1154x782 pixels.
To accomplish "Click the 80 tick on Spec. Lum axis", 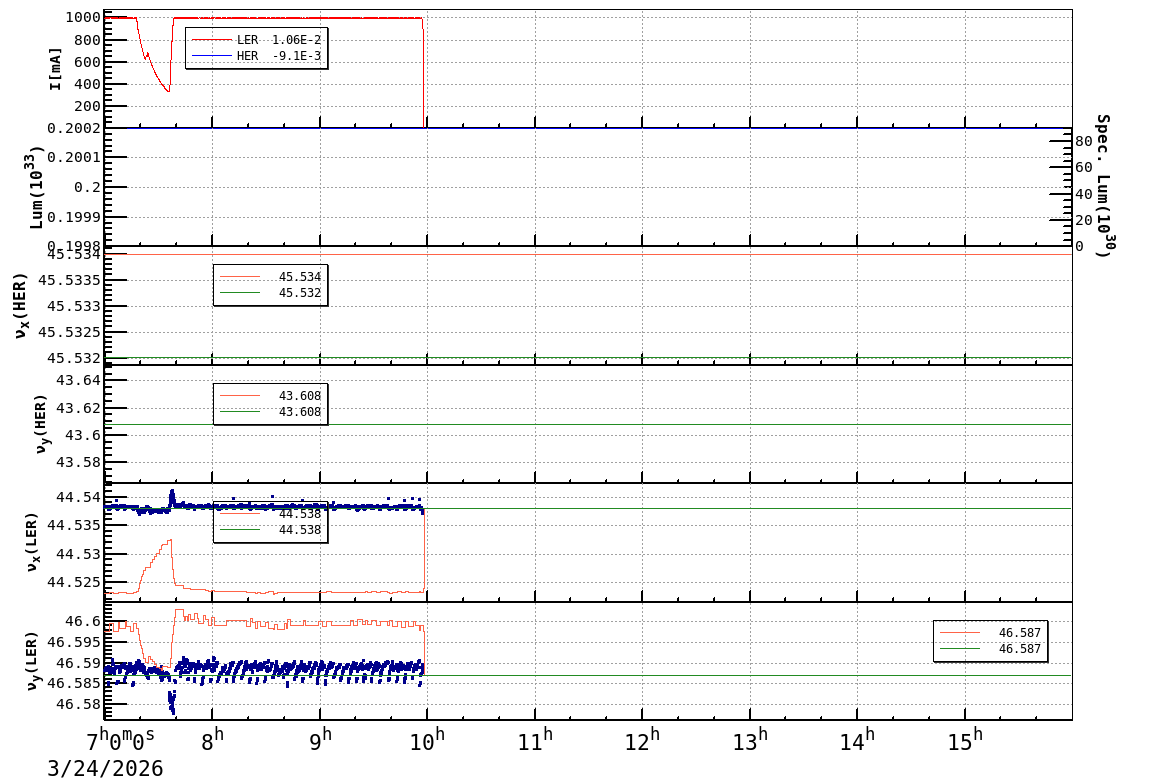I will (x=1082, y=142).
